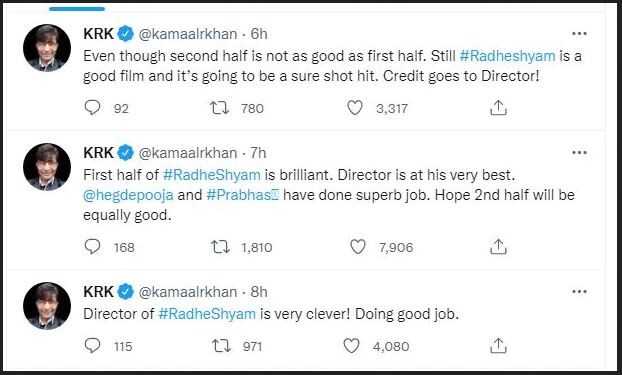The width and height of the screenshot is (622, 375).
Task: Open the #Prabhas hashtag link
Action: click(243, 195)
